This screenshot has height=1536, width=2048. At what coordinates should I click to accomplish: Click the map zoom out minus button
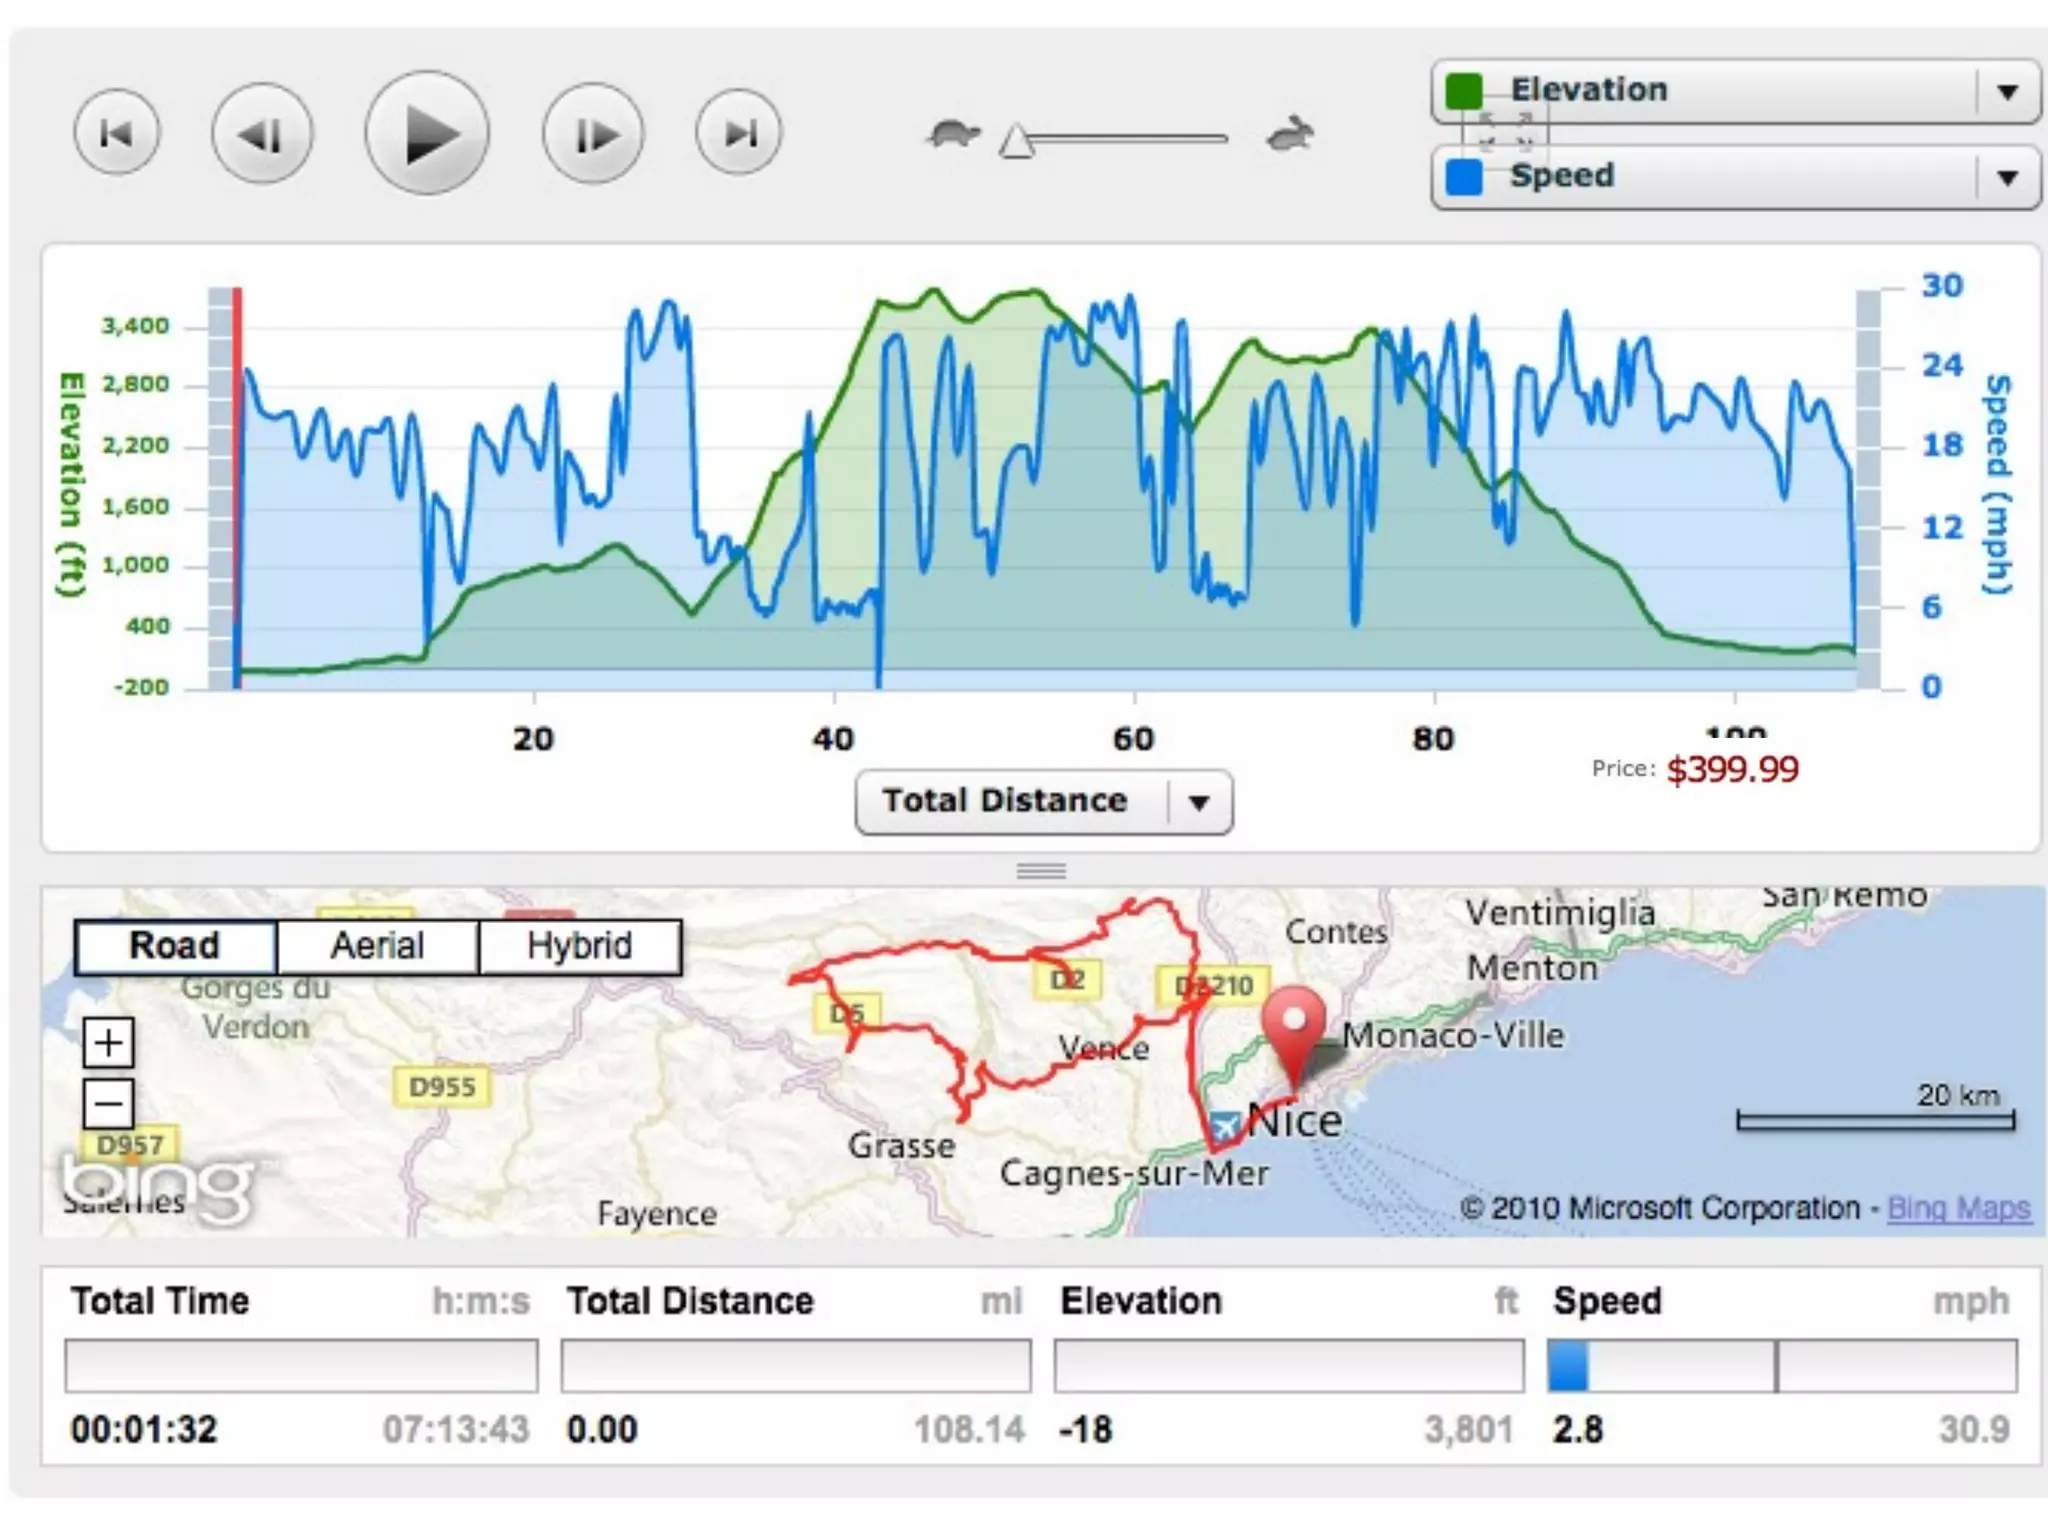[x=108, y=1104]
